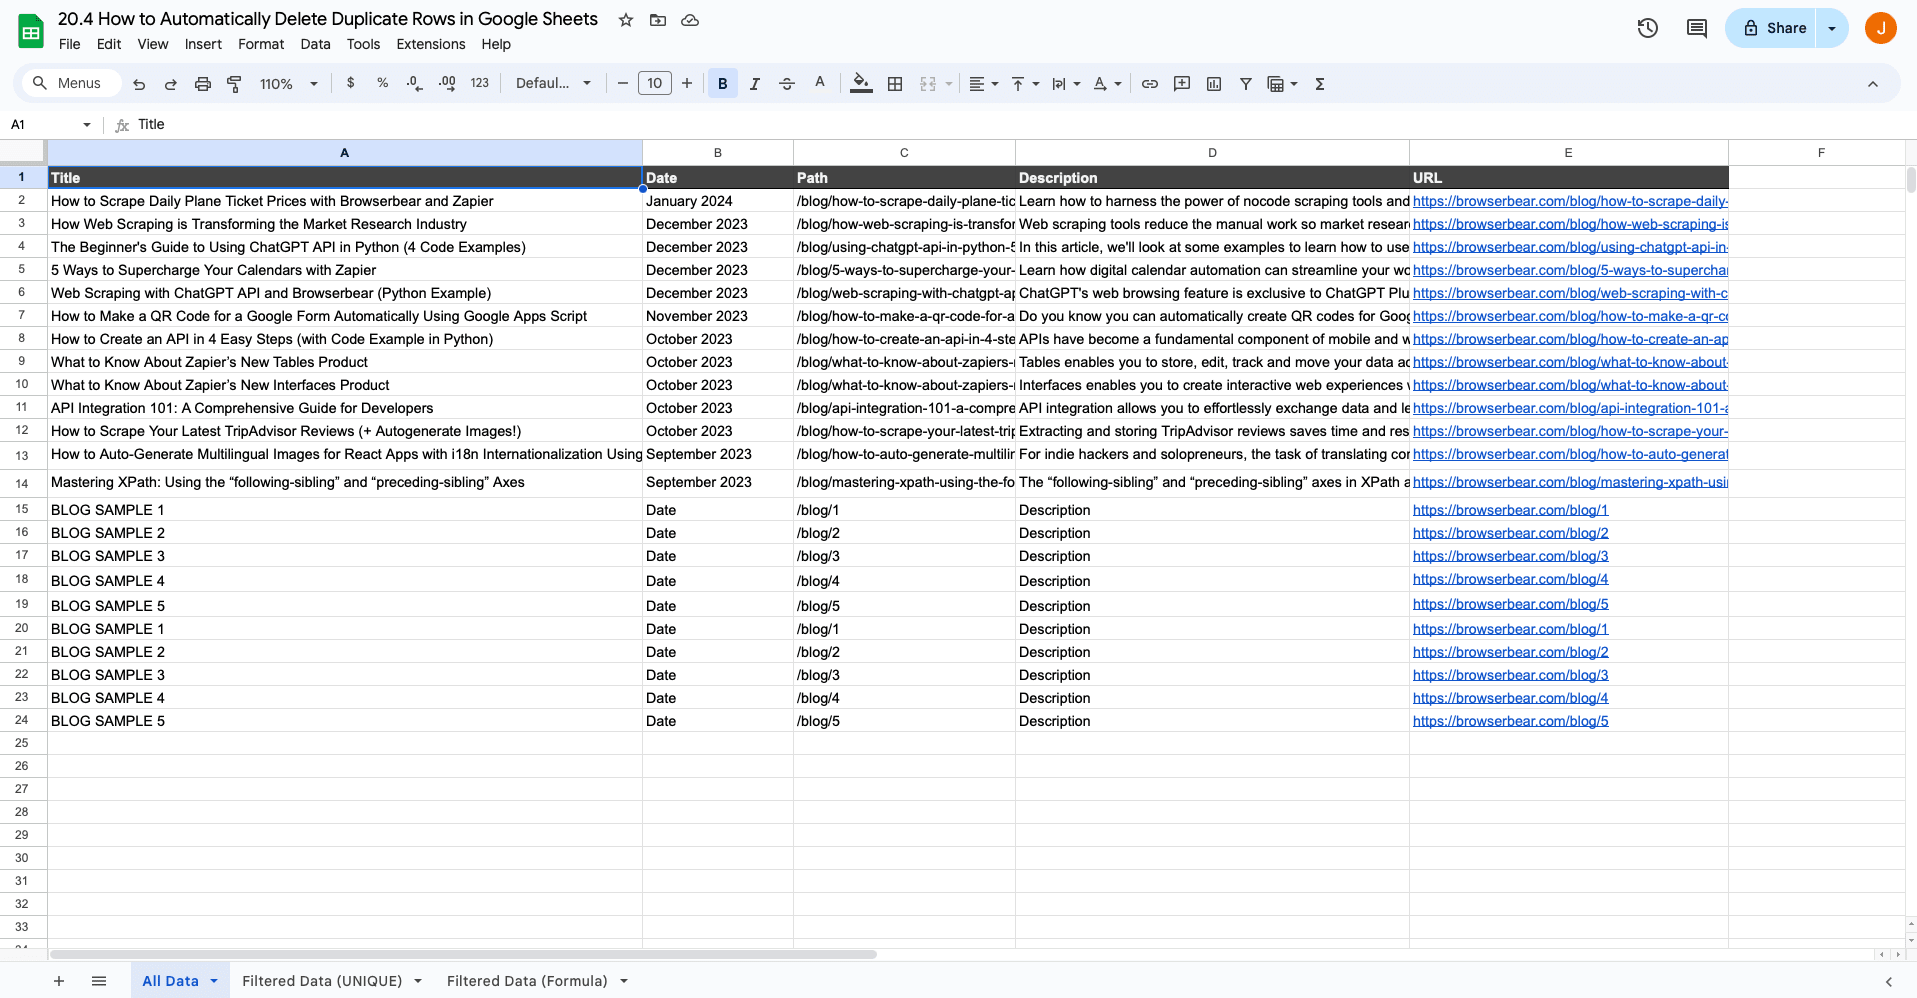Open the font family dropdown
Viewport: 1917px width, 998px height.
tap(553, 83)
